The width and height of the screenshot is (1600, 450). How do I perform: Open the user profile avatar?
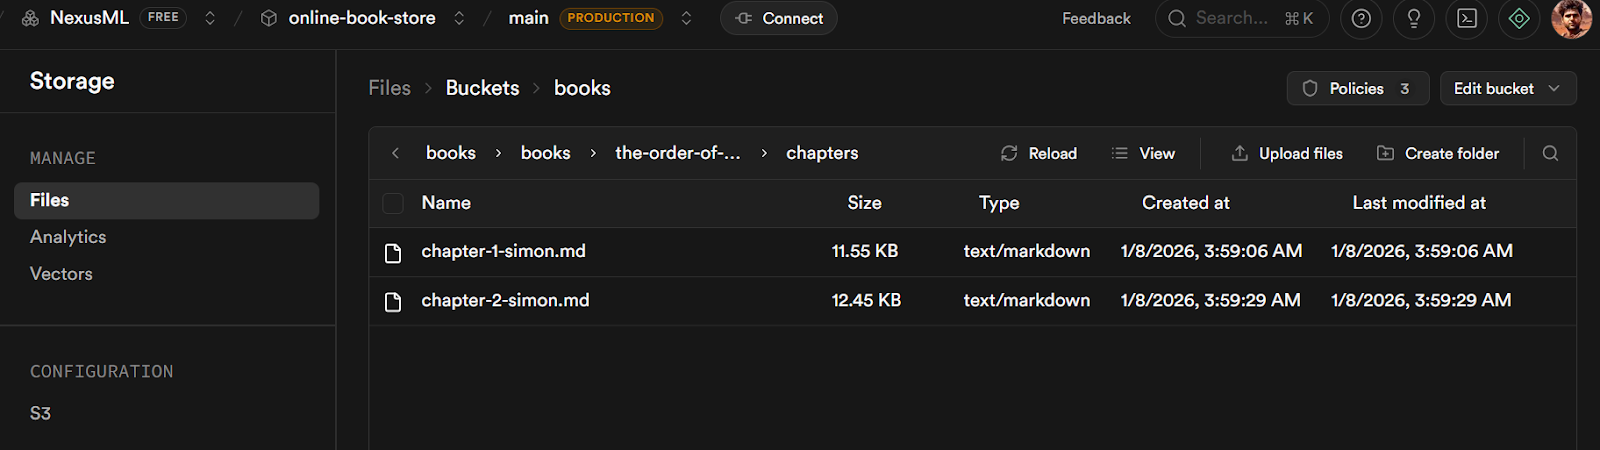(x=1571, y=19)
